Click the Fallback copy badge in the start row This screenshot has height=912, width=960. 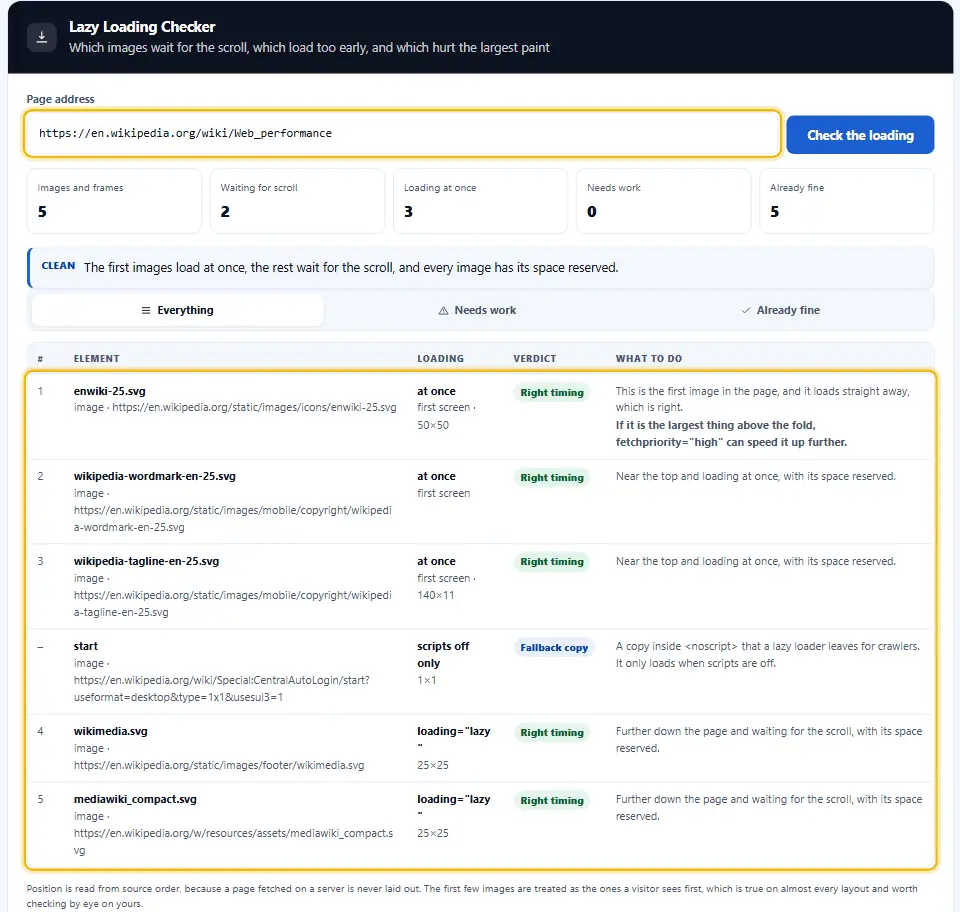click(x=554, y=648)
